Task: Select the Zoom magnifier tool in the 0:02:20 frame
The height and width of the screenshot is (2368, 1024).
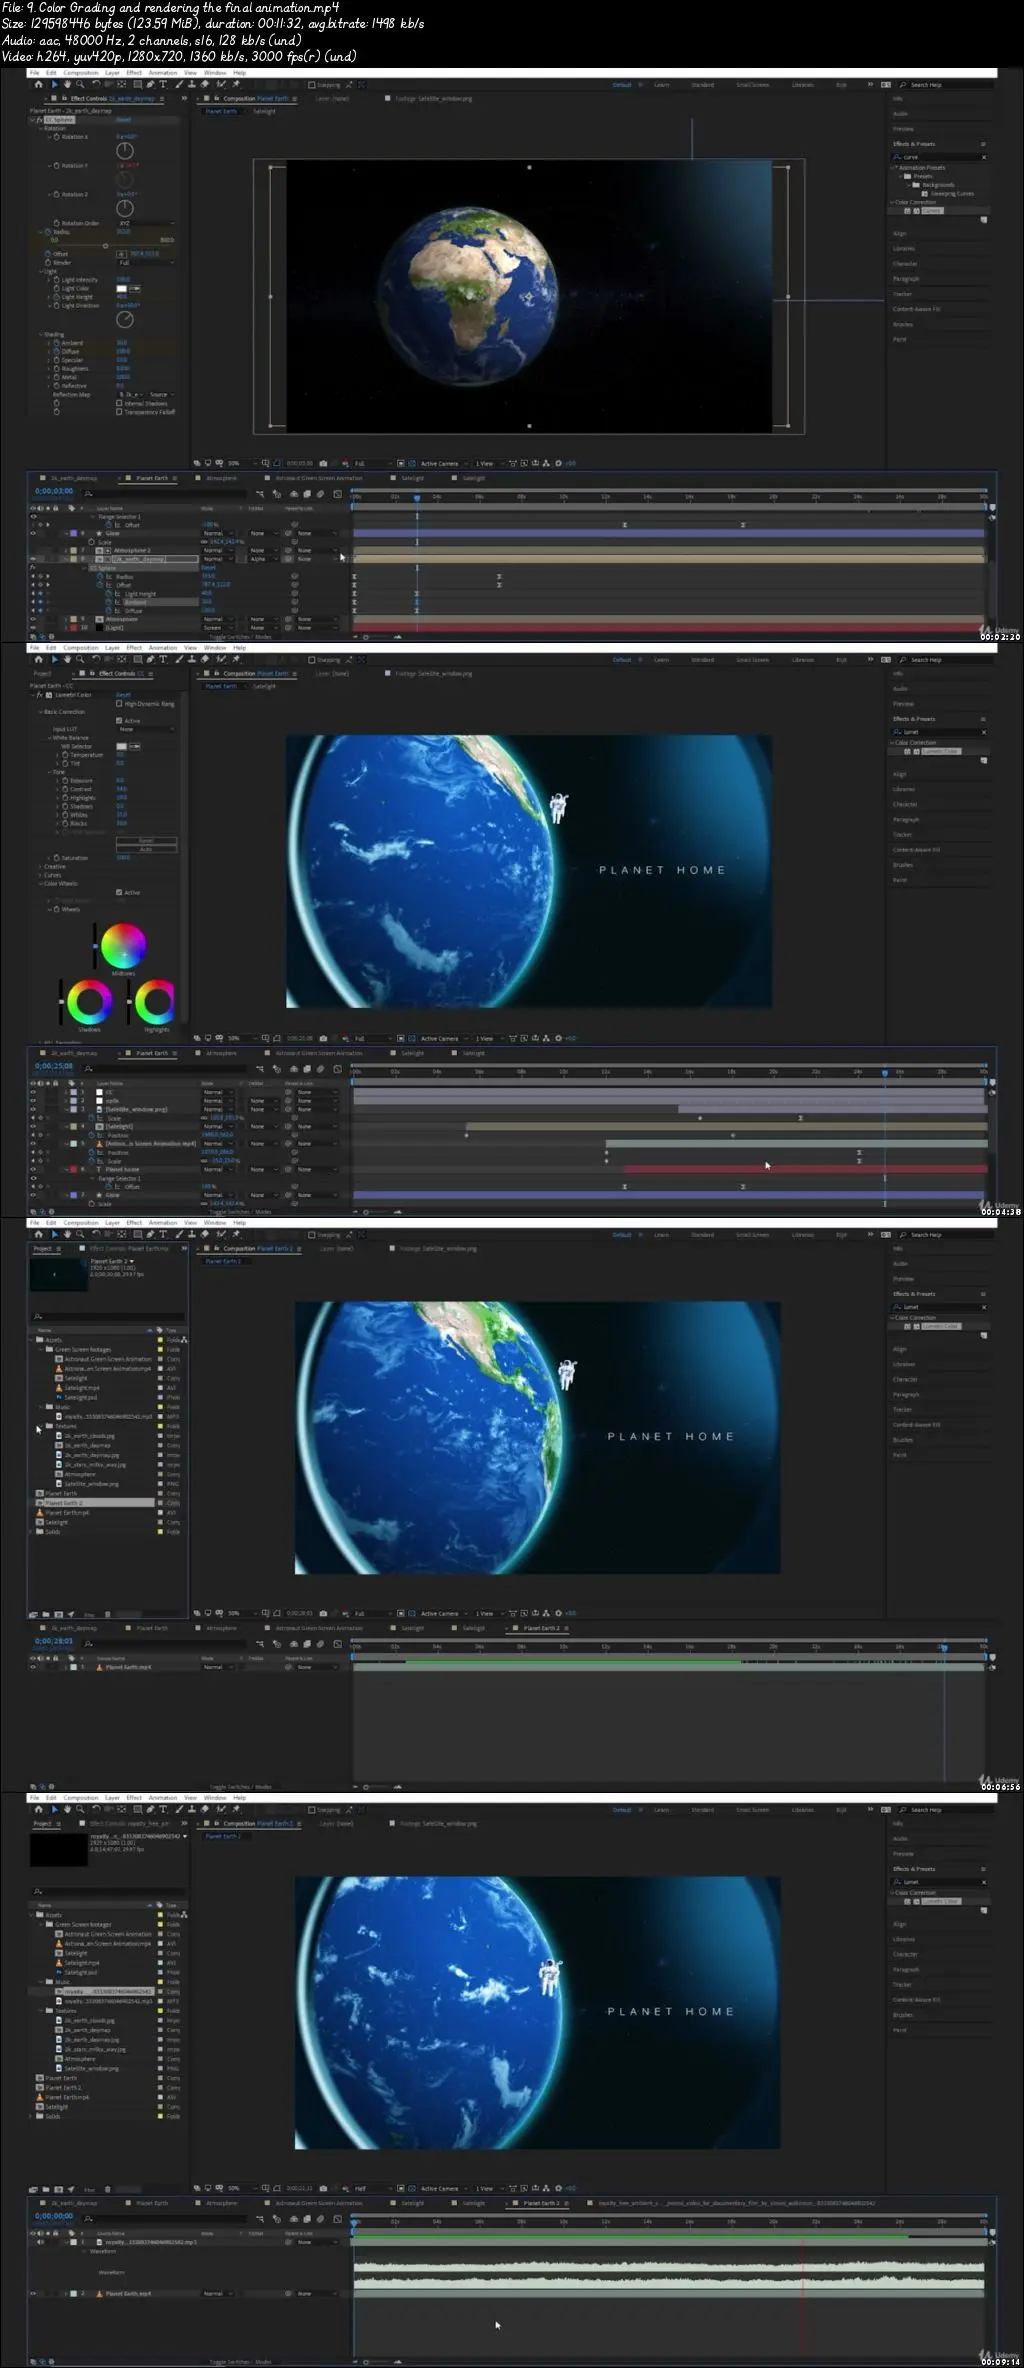Action: [x=78, y=85]
